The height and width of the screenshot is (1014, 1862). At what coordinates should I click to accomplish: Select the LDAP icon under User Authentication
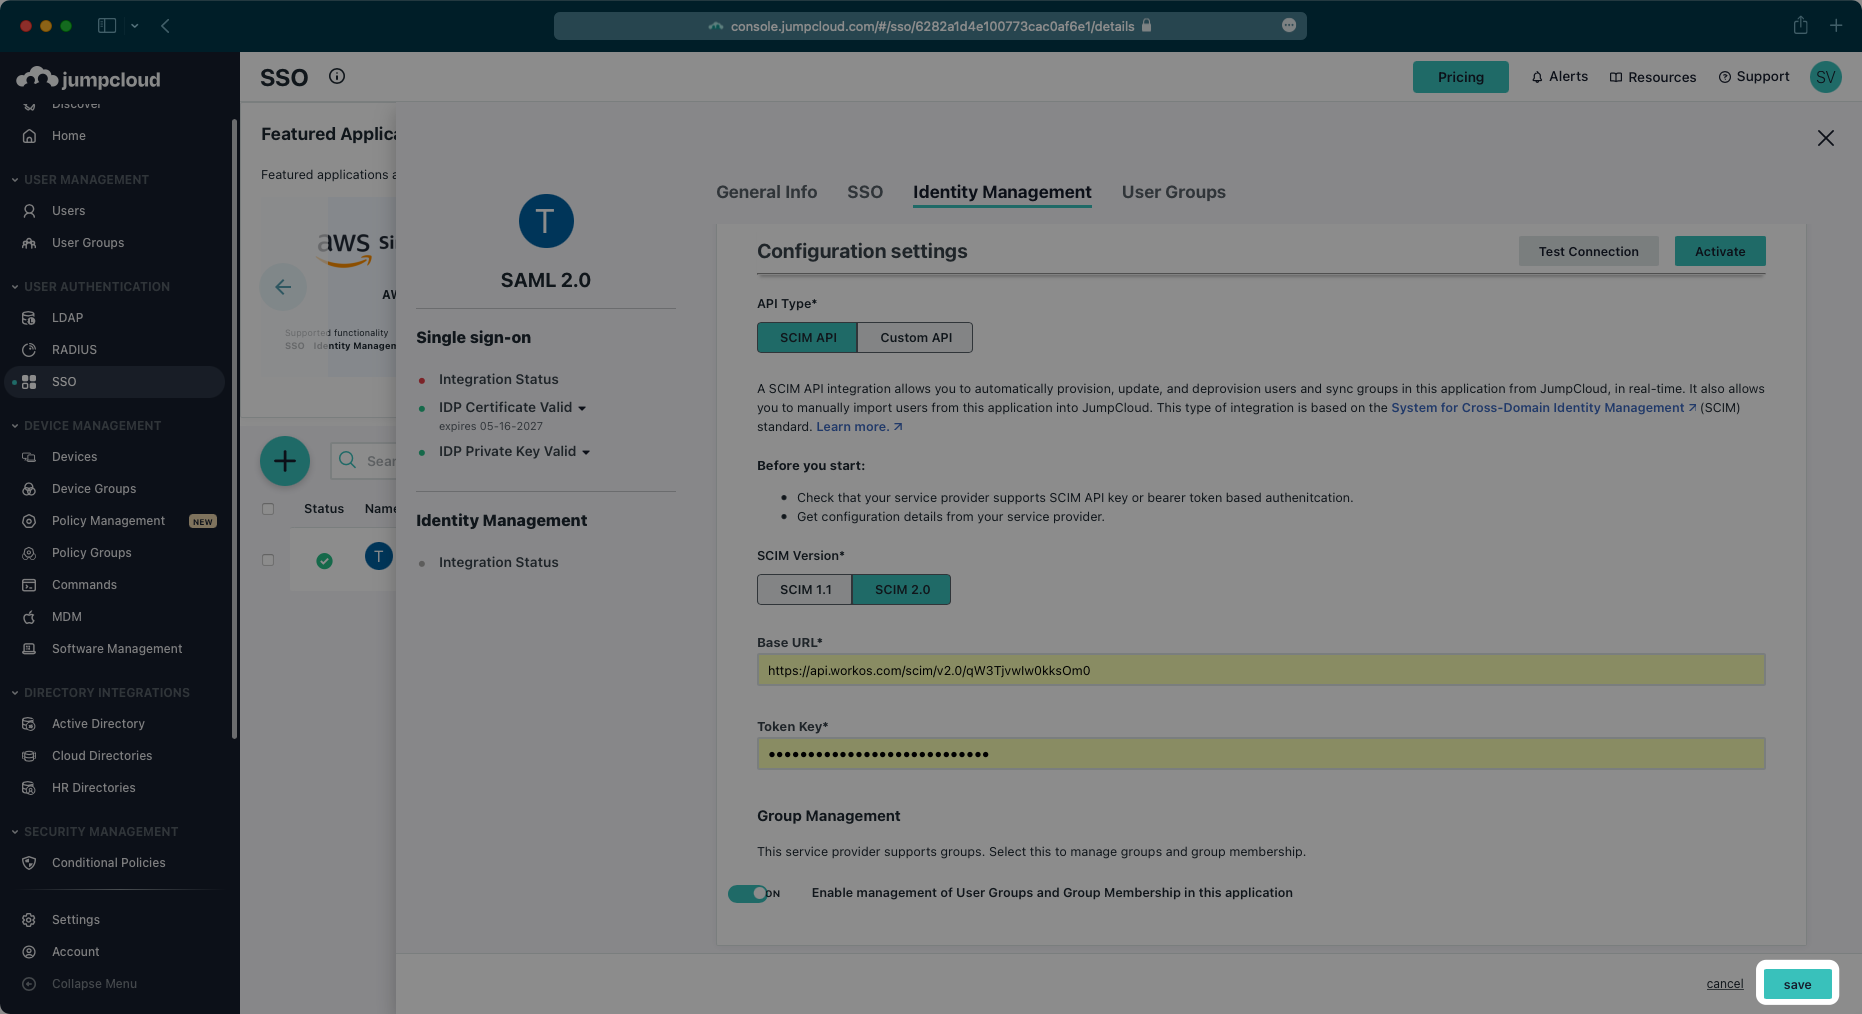coord(30,317)
